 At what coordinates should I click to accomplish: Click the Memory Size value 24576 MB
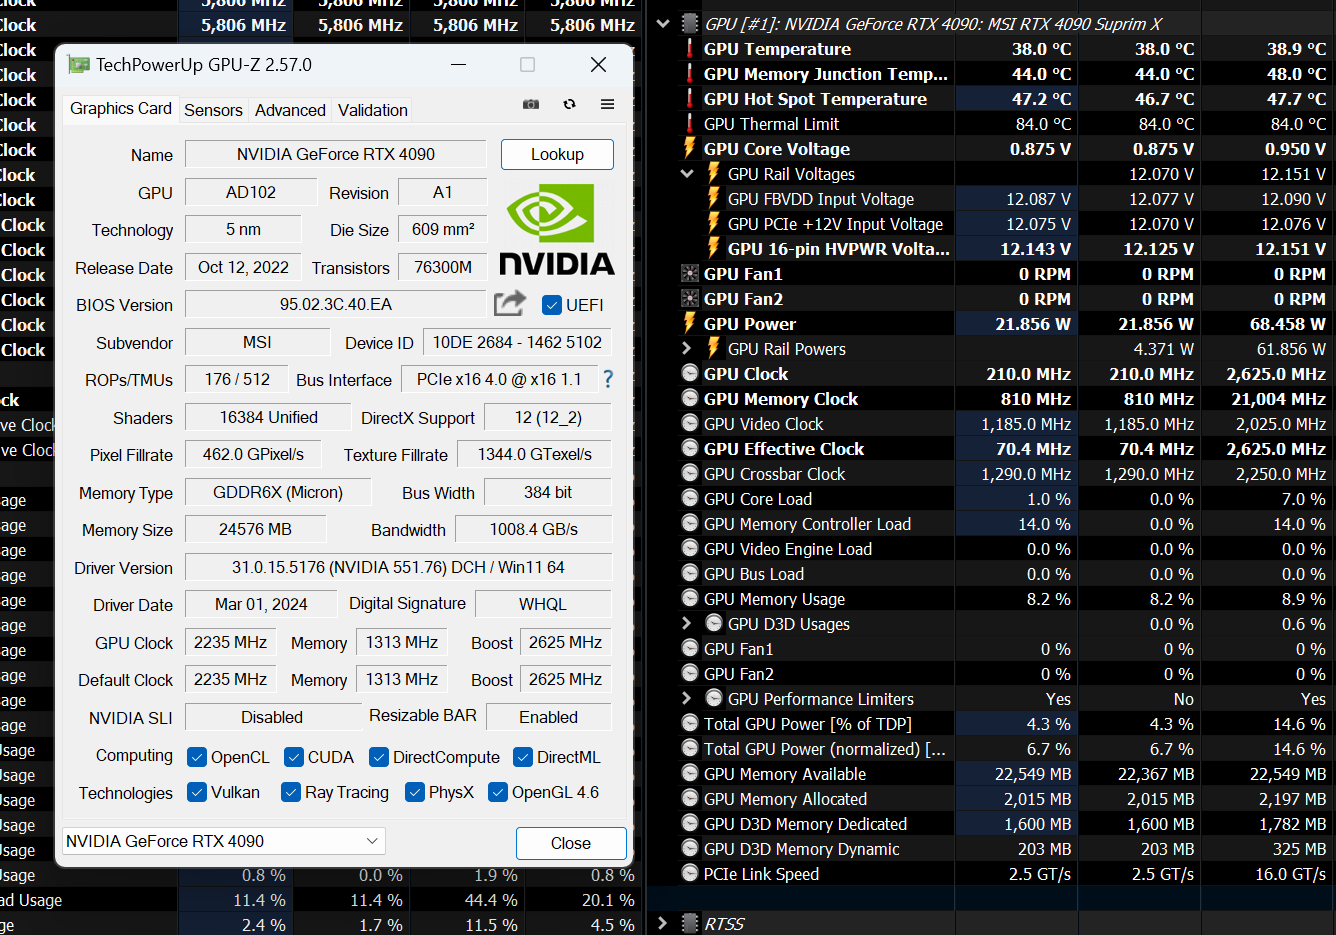click(x=256, y=529)
